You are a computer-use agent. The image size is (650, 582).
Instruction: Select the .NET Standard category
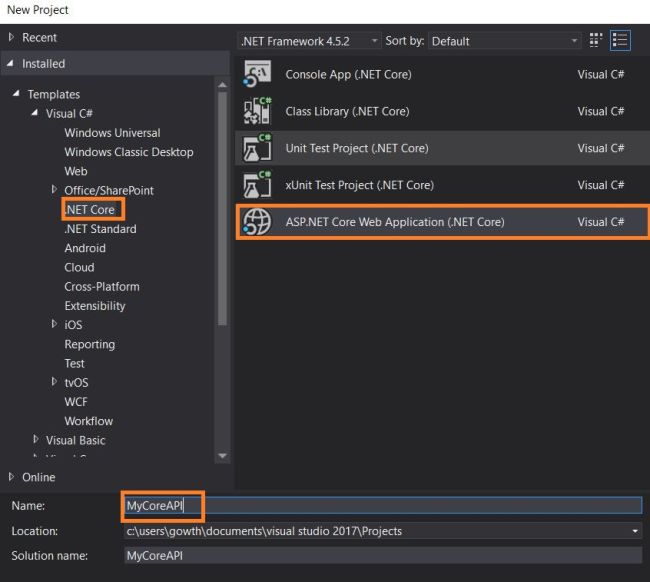point(100,229)
